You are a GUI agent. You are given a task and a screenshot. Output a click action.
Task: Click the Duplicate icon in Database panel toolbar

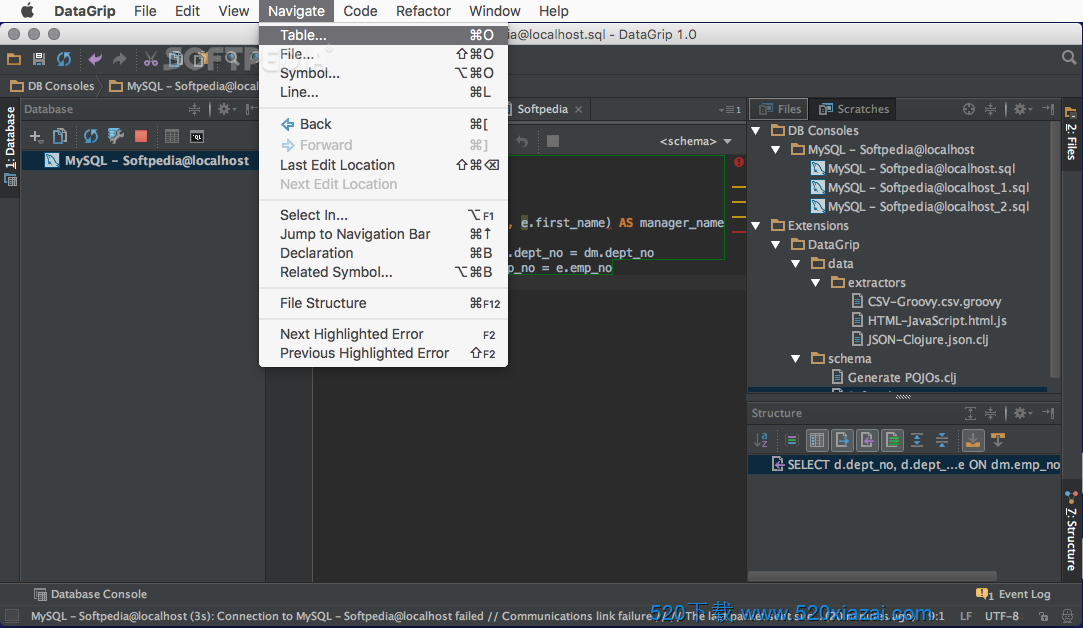point(60,136)
